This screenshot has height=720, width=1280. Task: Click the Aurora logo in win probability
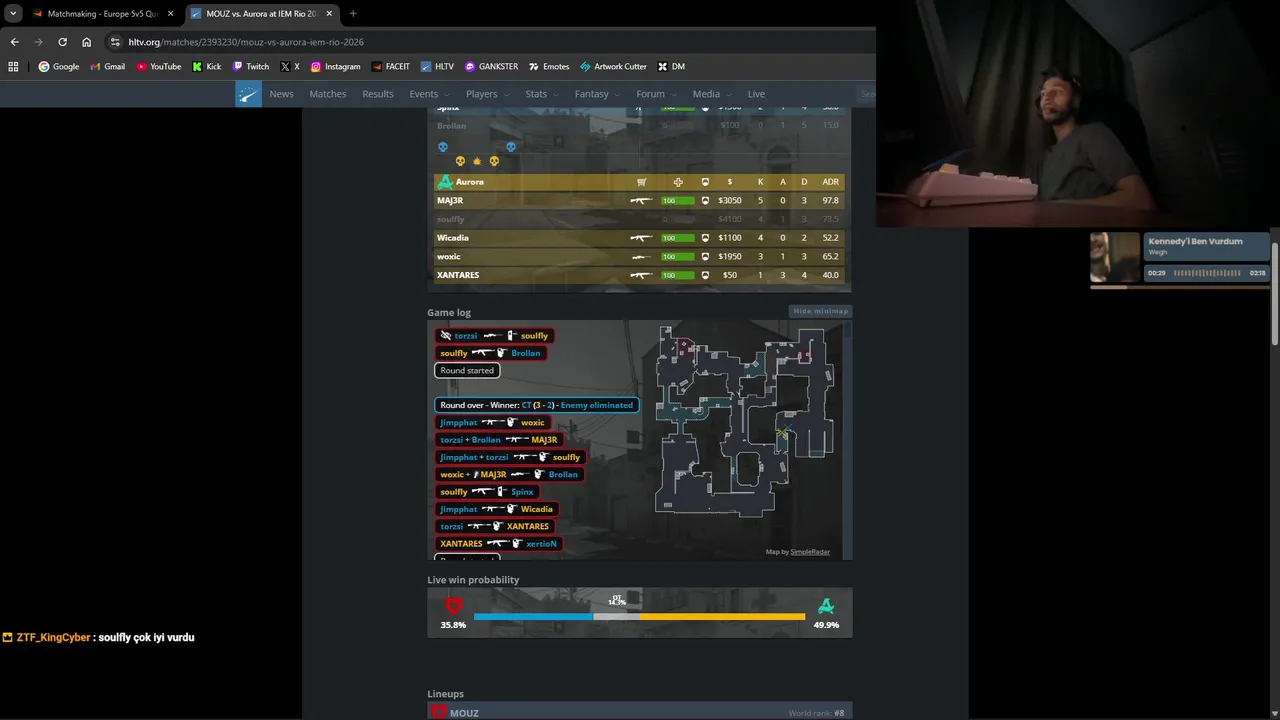(x=826, y=605)
